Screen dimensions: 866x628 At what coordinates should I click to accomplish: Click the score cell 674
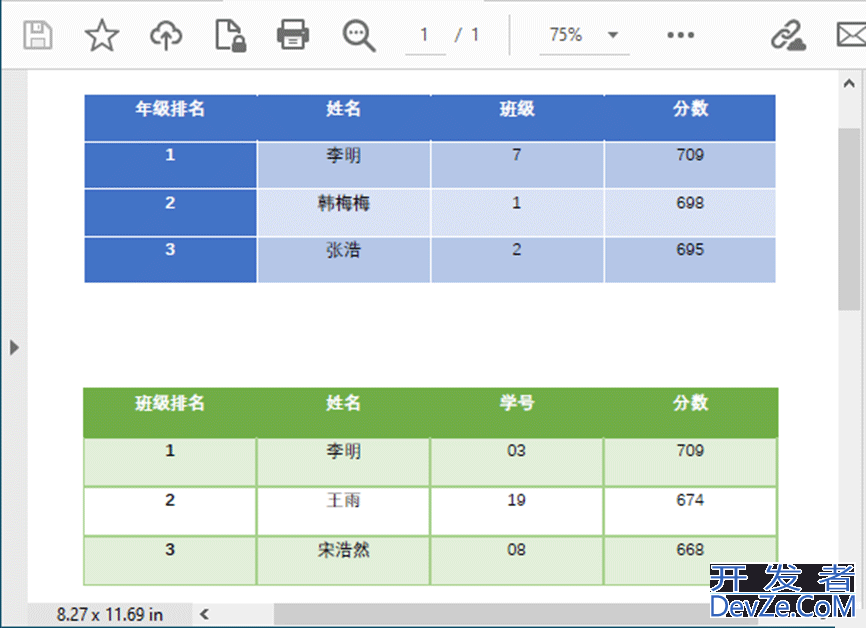(x=690, y=511)
